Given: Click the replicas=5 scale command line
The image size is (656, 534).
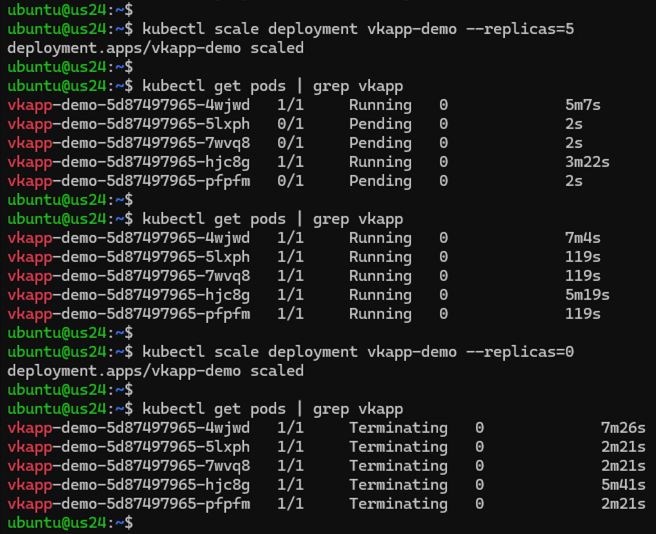Looking at the screenshot, I should 291,29.
